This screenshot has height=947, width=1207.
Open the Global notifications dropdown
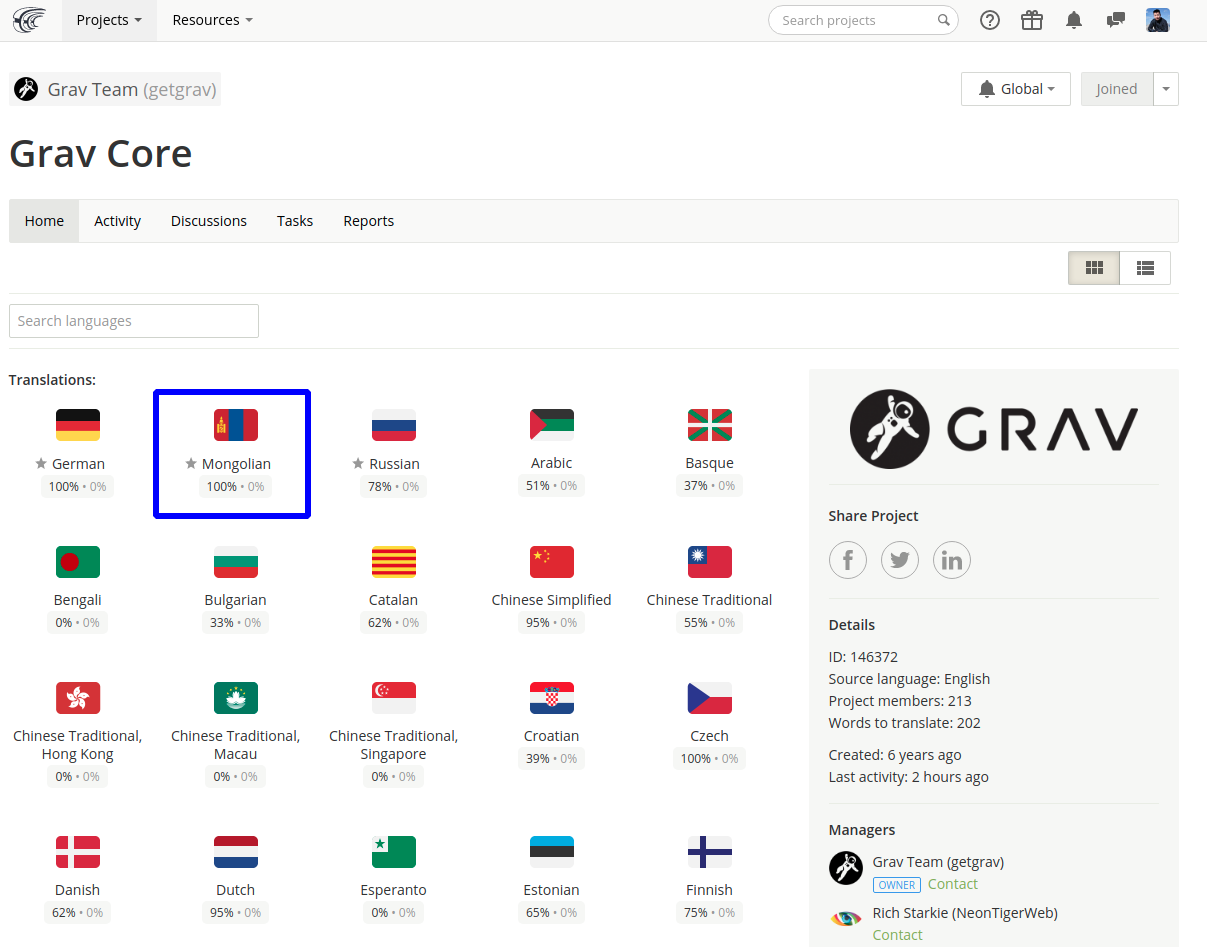1016,89
